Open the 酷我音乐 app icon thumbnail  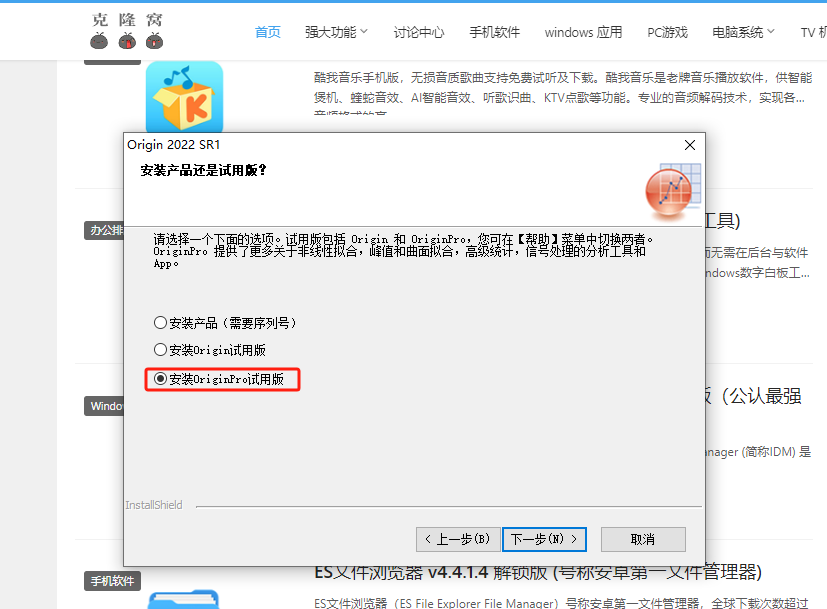pos(184,96)
